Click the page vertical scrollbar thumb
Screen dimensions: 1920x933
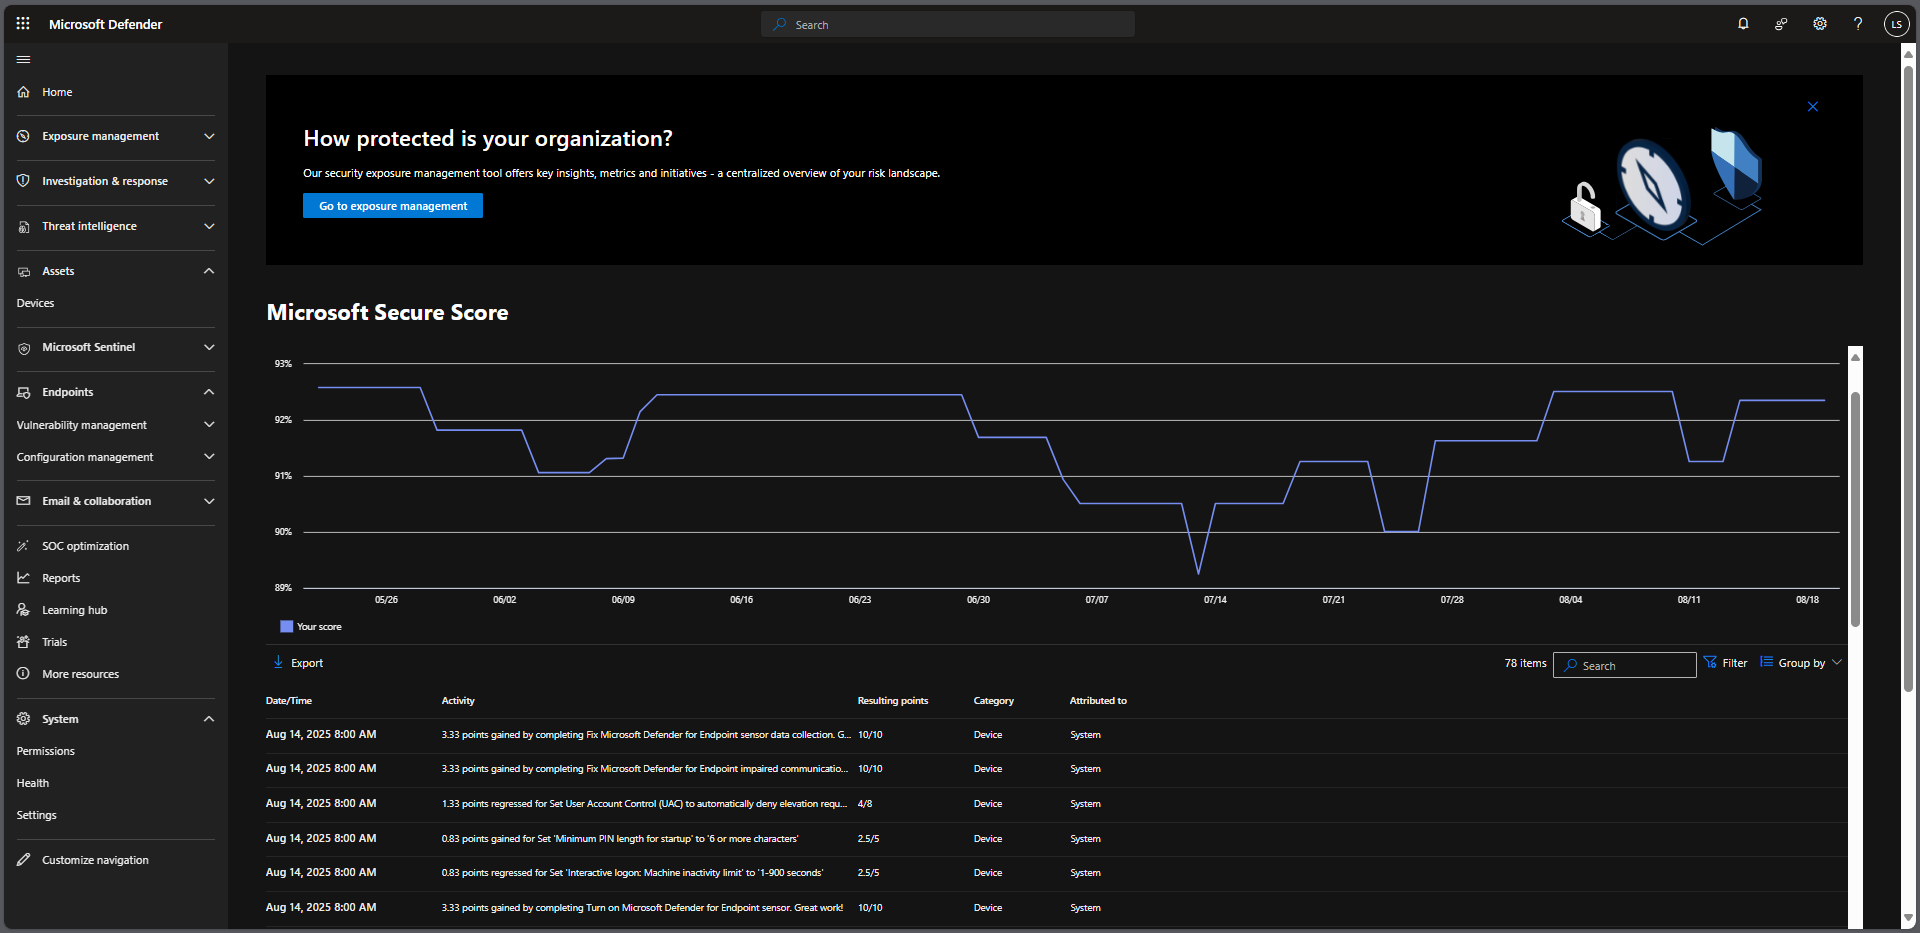[x=1908, y=380]
